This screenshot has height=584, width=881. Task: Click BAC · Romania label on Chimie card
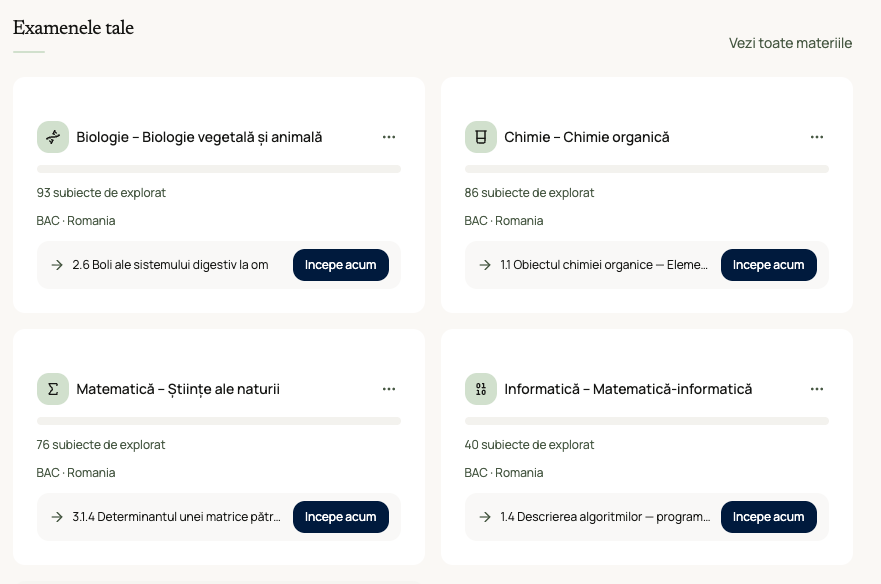[x=504, y=221]
